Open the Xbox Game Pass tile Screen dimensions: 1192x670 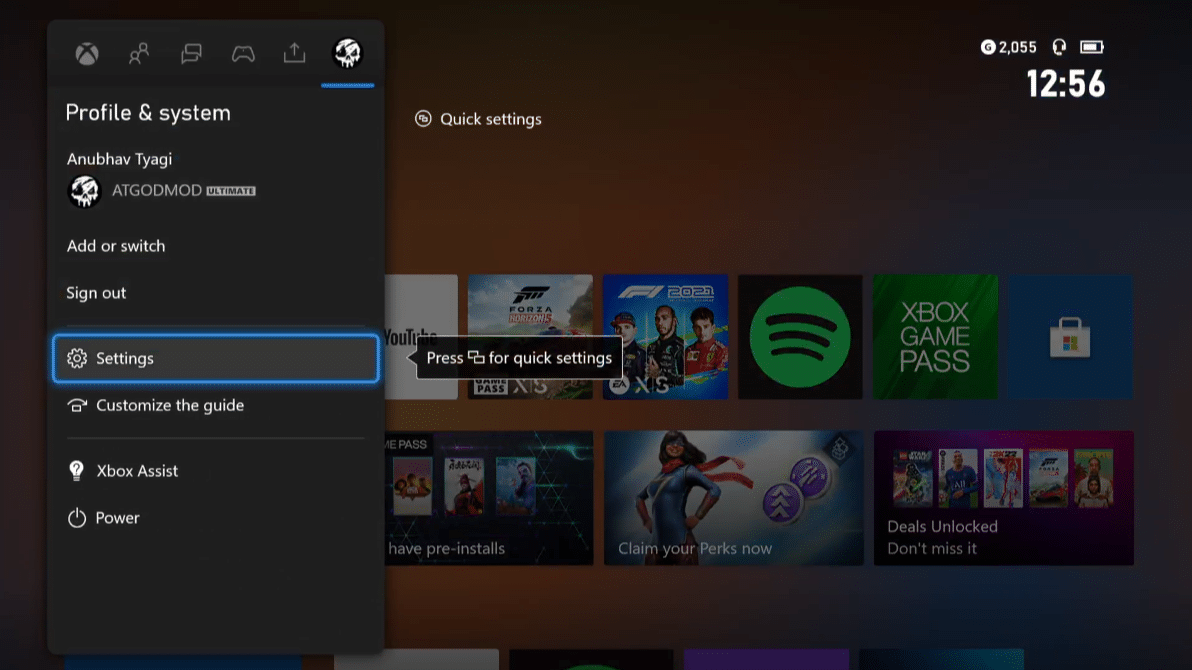pyautogui.click(x=935, y=337)
